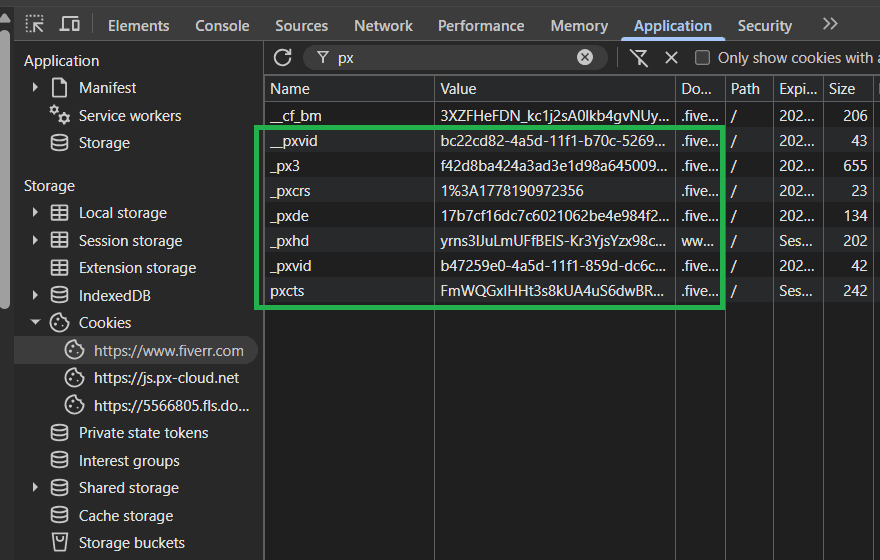
Task: Select Shared storage item
Action: [x=129, y=488]
